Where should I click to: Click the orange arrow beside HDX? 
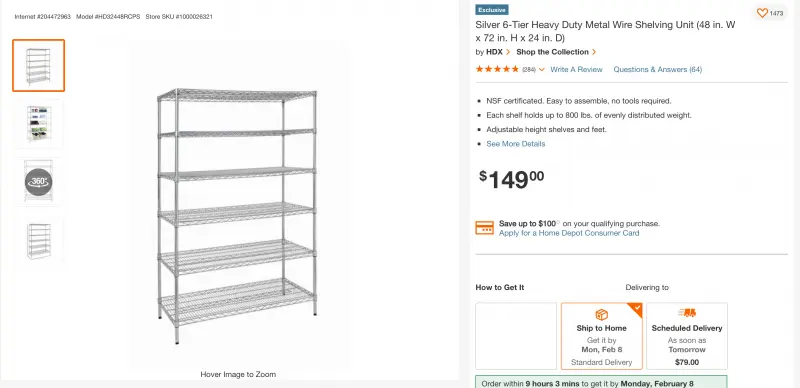[x=508, y=52]
